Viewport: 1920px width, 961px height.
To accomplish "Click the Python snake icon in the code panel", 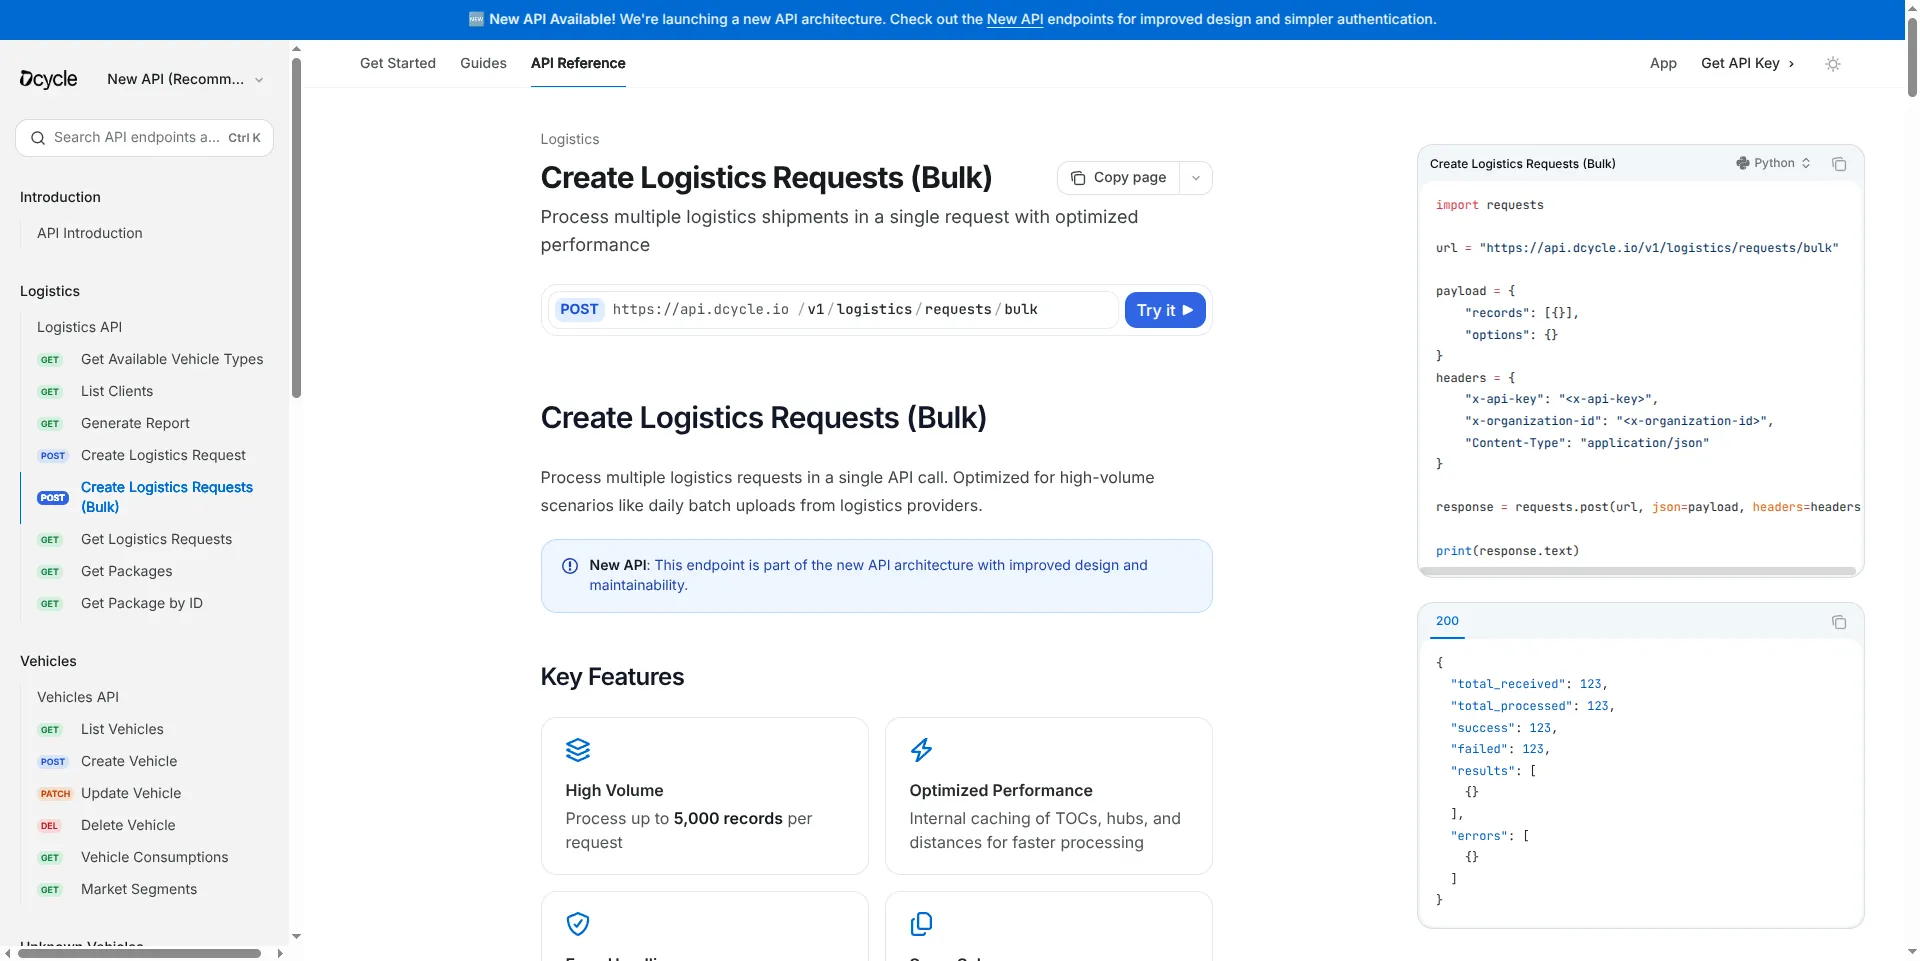I will (1744, 163).
